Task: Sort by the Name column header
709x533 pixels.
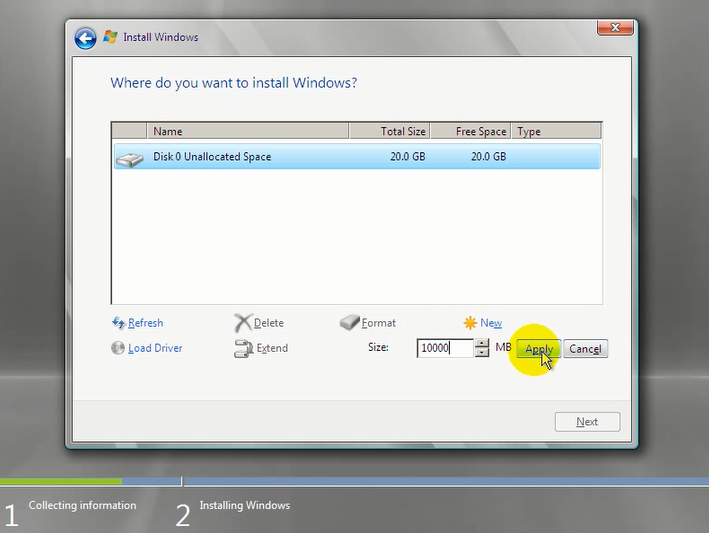Action: 247,131
